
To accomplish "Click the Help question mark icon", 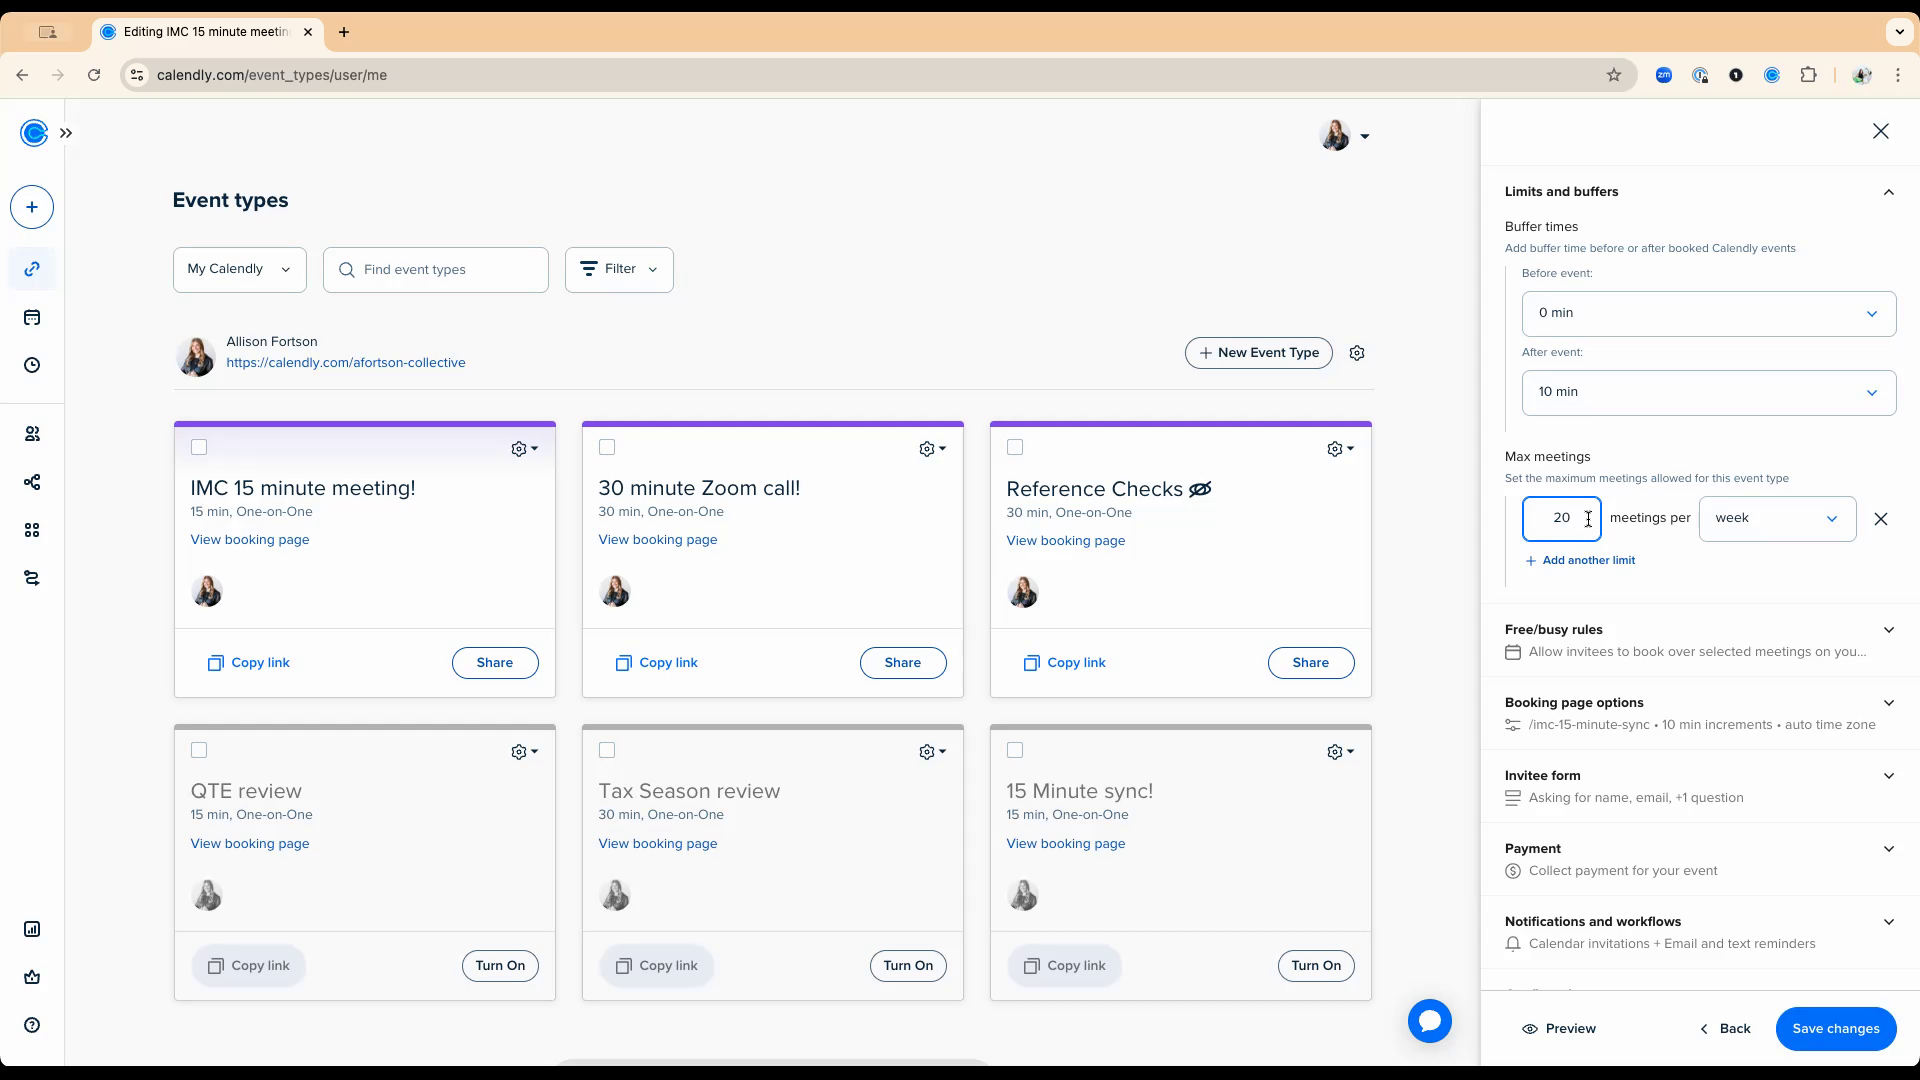I will [x=32, y=1025].
